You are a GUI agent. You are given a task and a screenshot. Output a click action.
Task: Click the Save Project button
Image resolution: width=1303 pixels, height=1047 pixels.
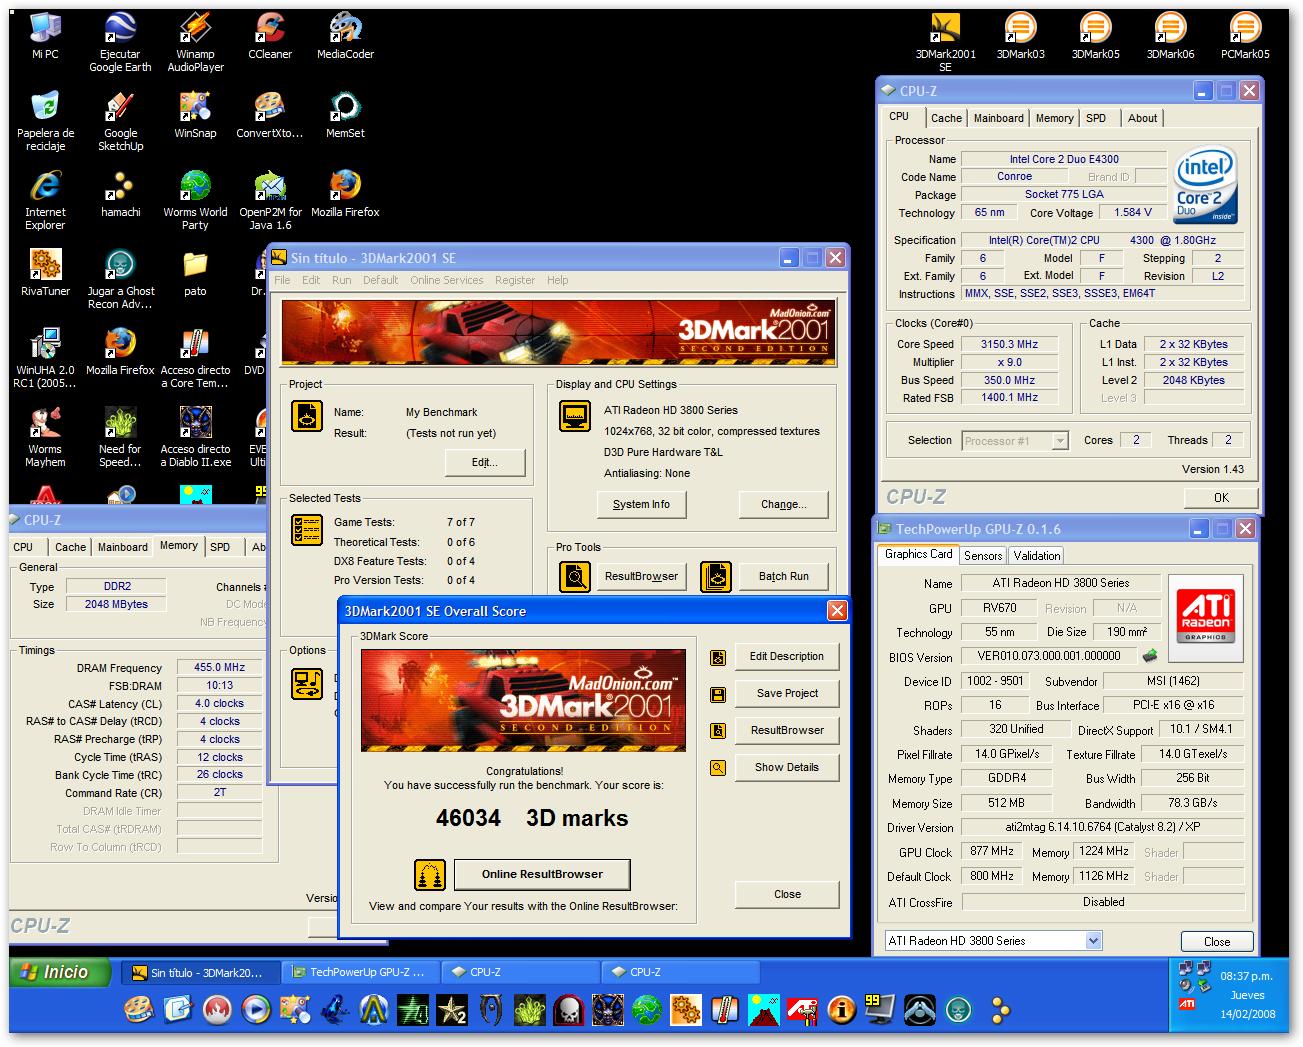[x=787, y=693]
